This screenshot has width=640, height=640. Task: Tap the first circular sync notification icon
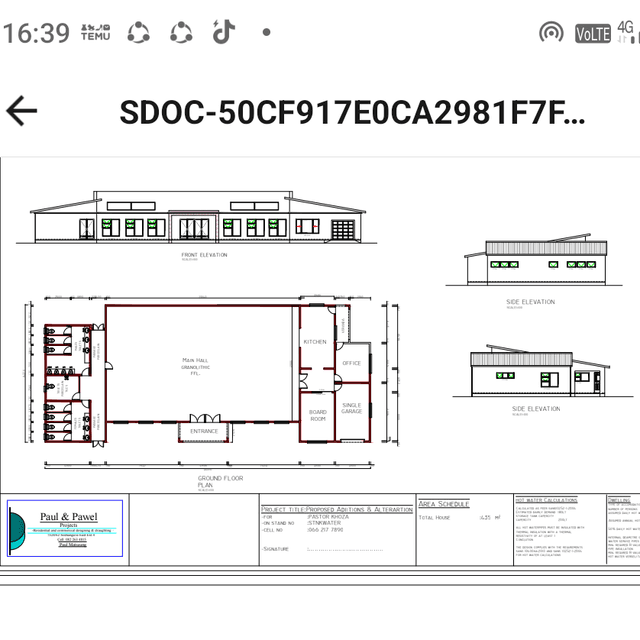(138, 32)
